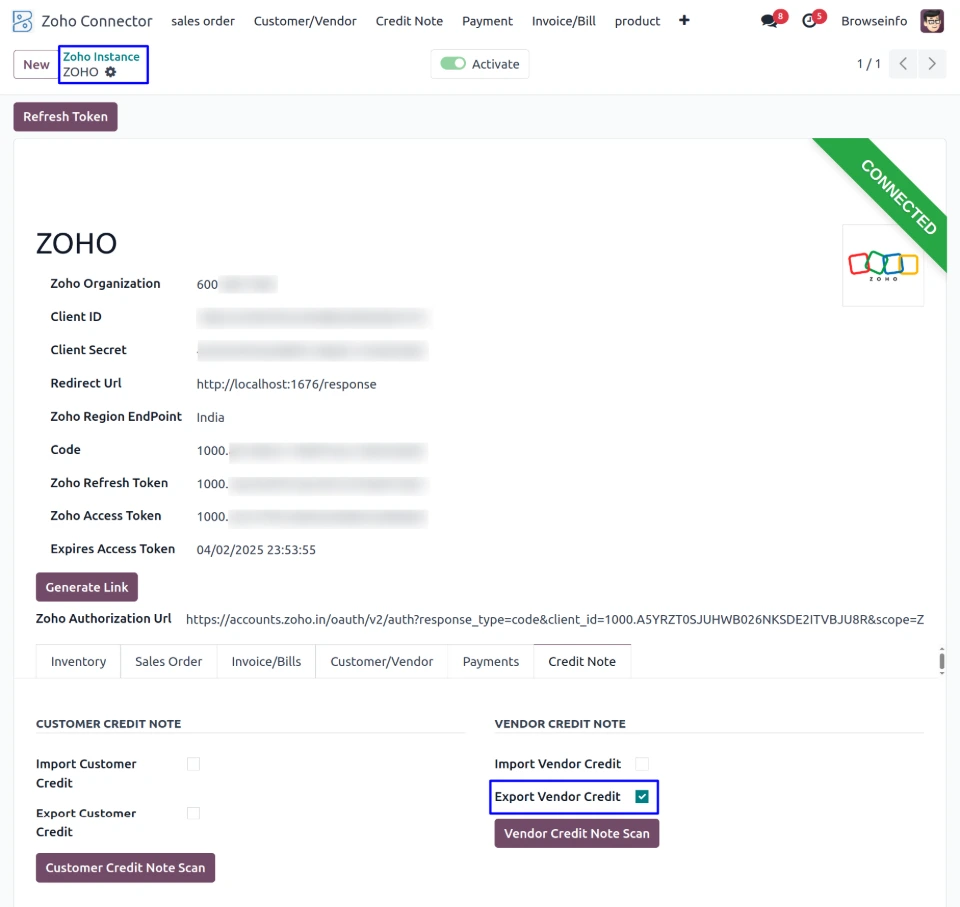This screenshot has width=960, height=907.
Task: Open the gear actions icon beside ZOHO
Action: coord(111,72)
